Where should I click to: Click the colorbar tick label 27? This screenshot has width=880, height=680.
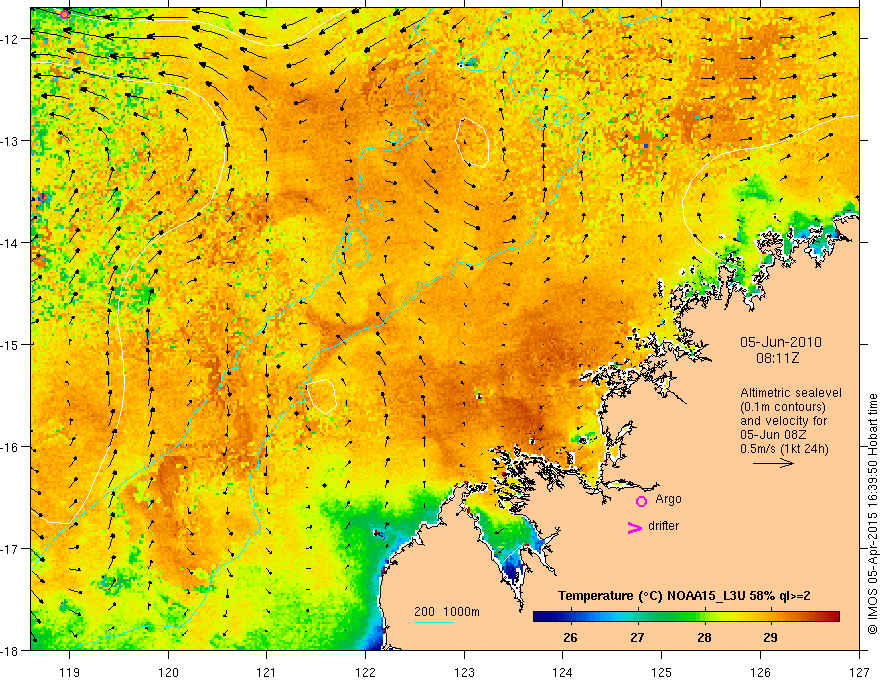(637, 638)
